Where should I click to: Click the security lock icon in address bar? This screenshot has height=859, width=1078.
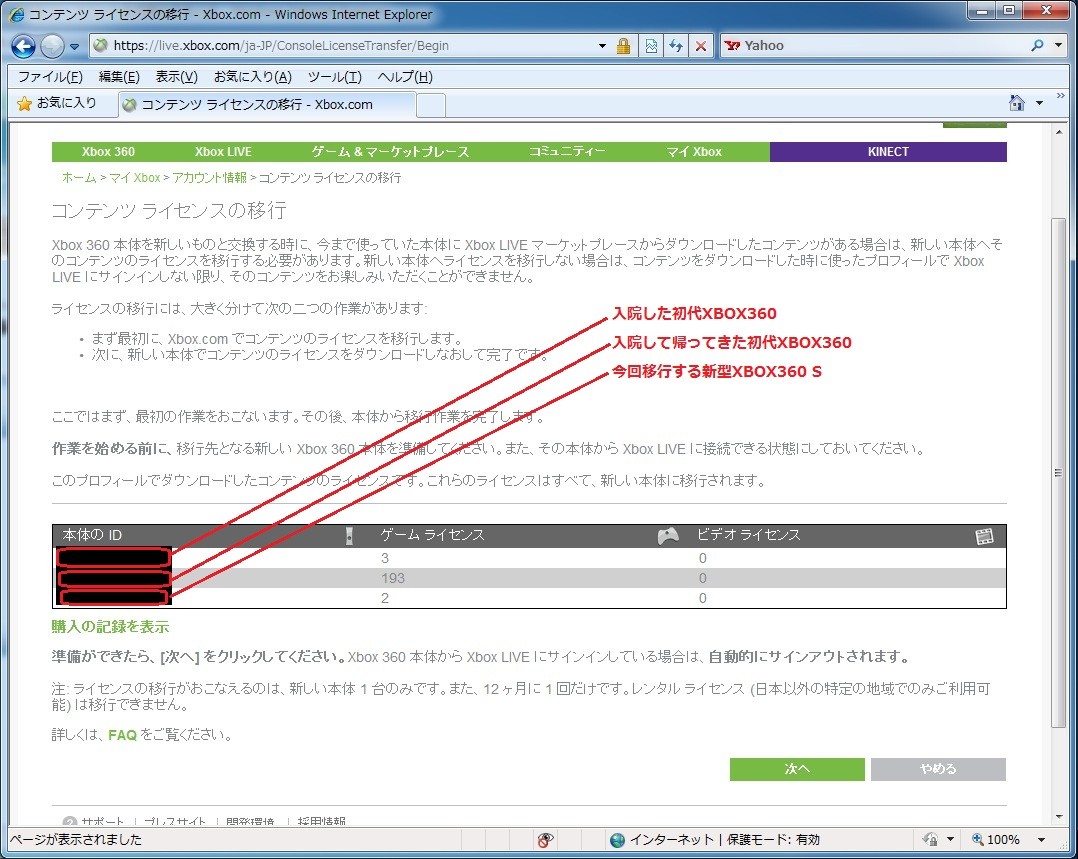click(x=623, y=46)
